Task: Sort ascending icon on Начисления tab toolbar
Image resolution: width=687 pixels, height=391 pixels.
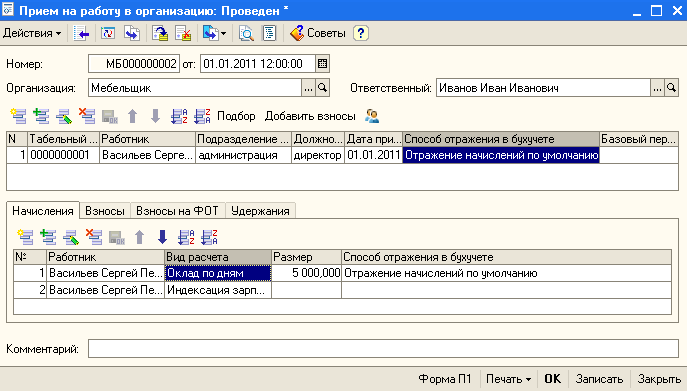Action: 186,237
